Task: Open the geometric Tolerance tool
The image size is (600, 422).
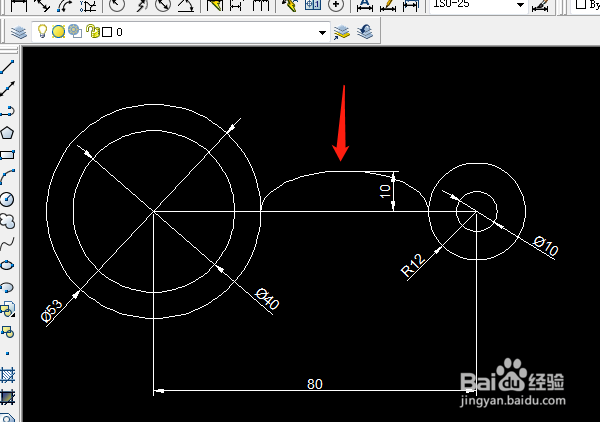Action: [x=313, y=5]
